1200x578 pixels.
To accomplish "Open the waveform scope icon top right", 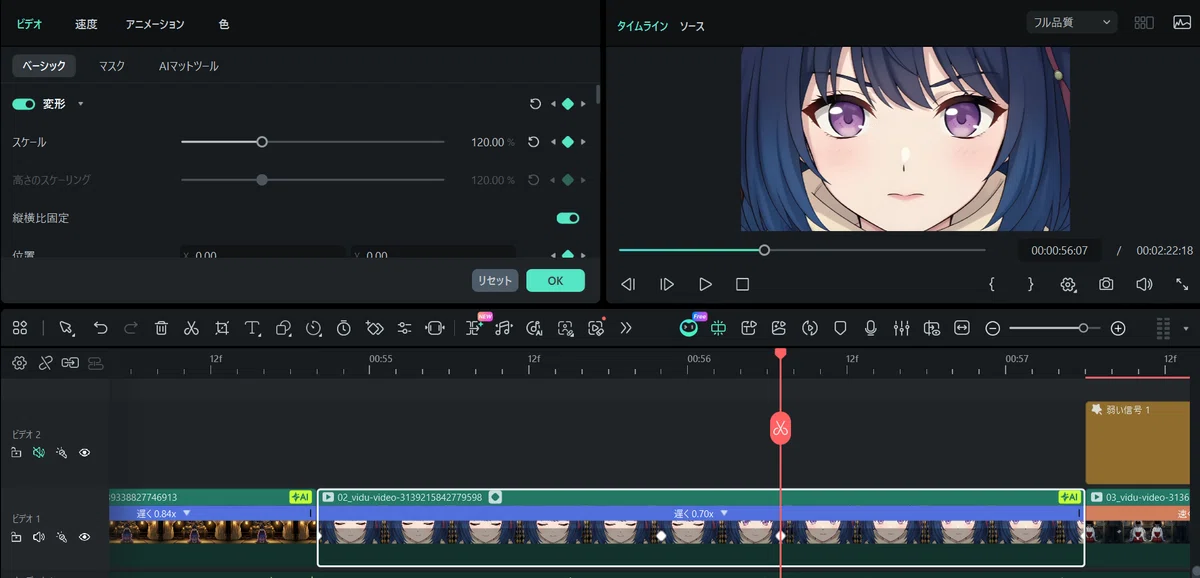I will (x=1182, y=22).
